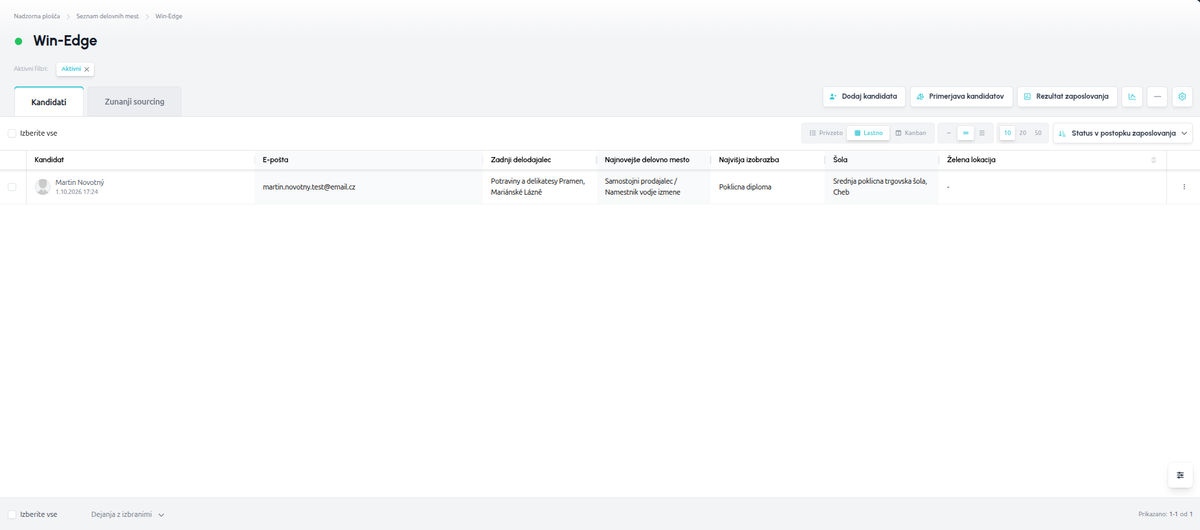The image size is (1200, 530).
Task: Tick the top Izberite vse checkbox
Action: [12, 133]
